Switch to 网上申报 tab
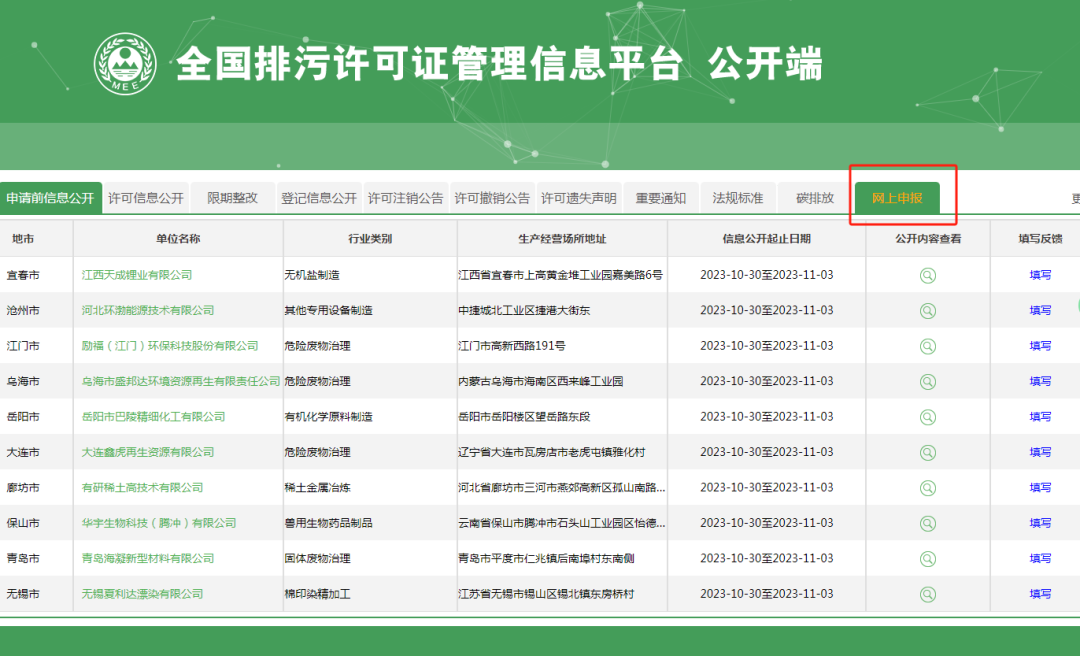The height and width of the screenshot is (656, 1080). point(897,198)
